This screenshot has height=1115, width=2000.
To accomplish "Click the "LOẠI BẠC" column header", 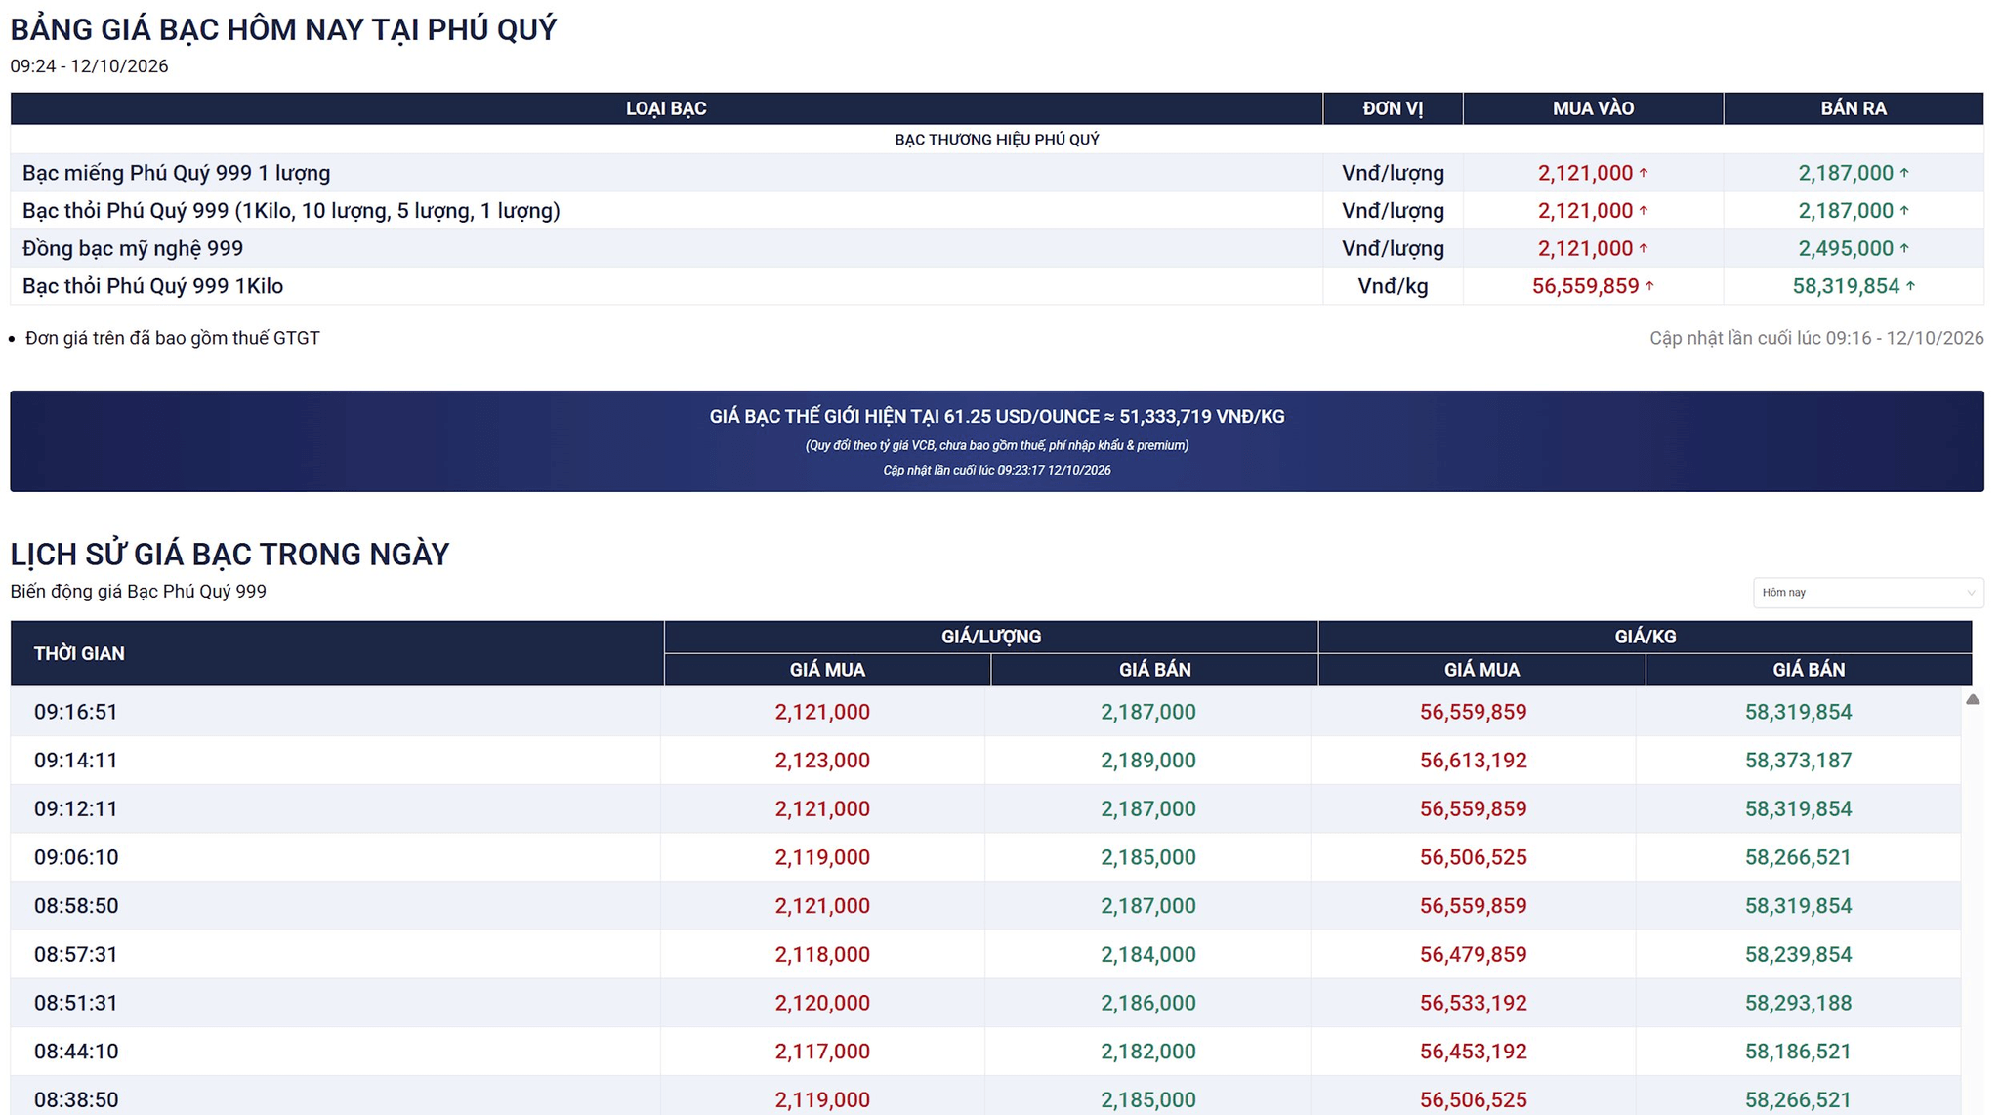I will [666, 108].
